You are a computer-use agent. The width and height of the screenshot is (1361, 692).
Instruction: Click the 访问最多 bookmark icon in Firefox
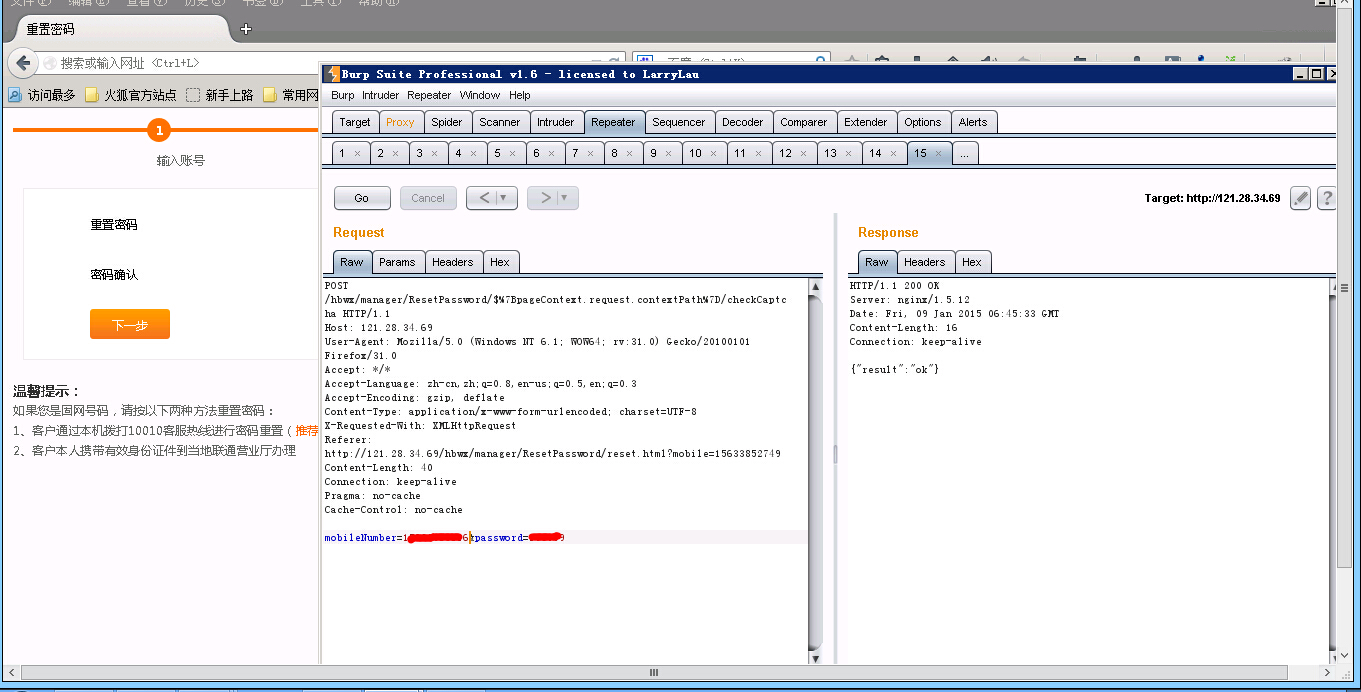click(15, 95)
